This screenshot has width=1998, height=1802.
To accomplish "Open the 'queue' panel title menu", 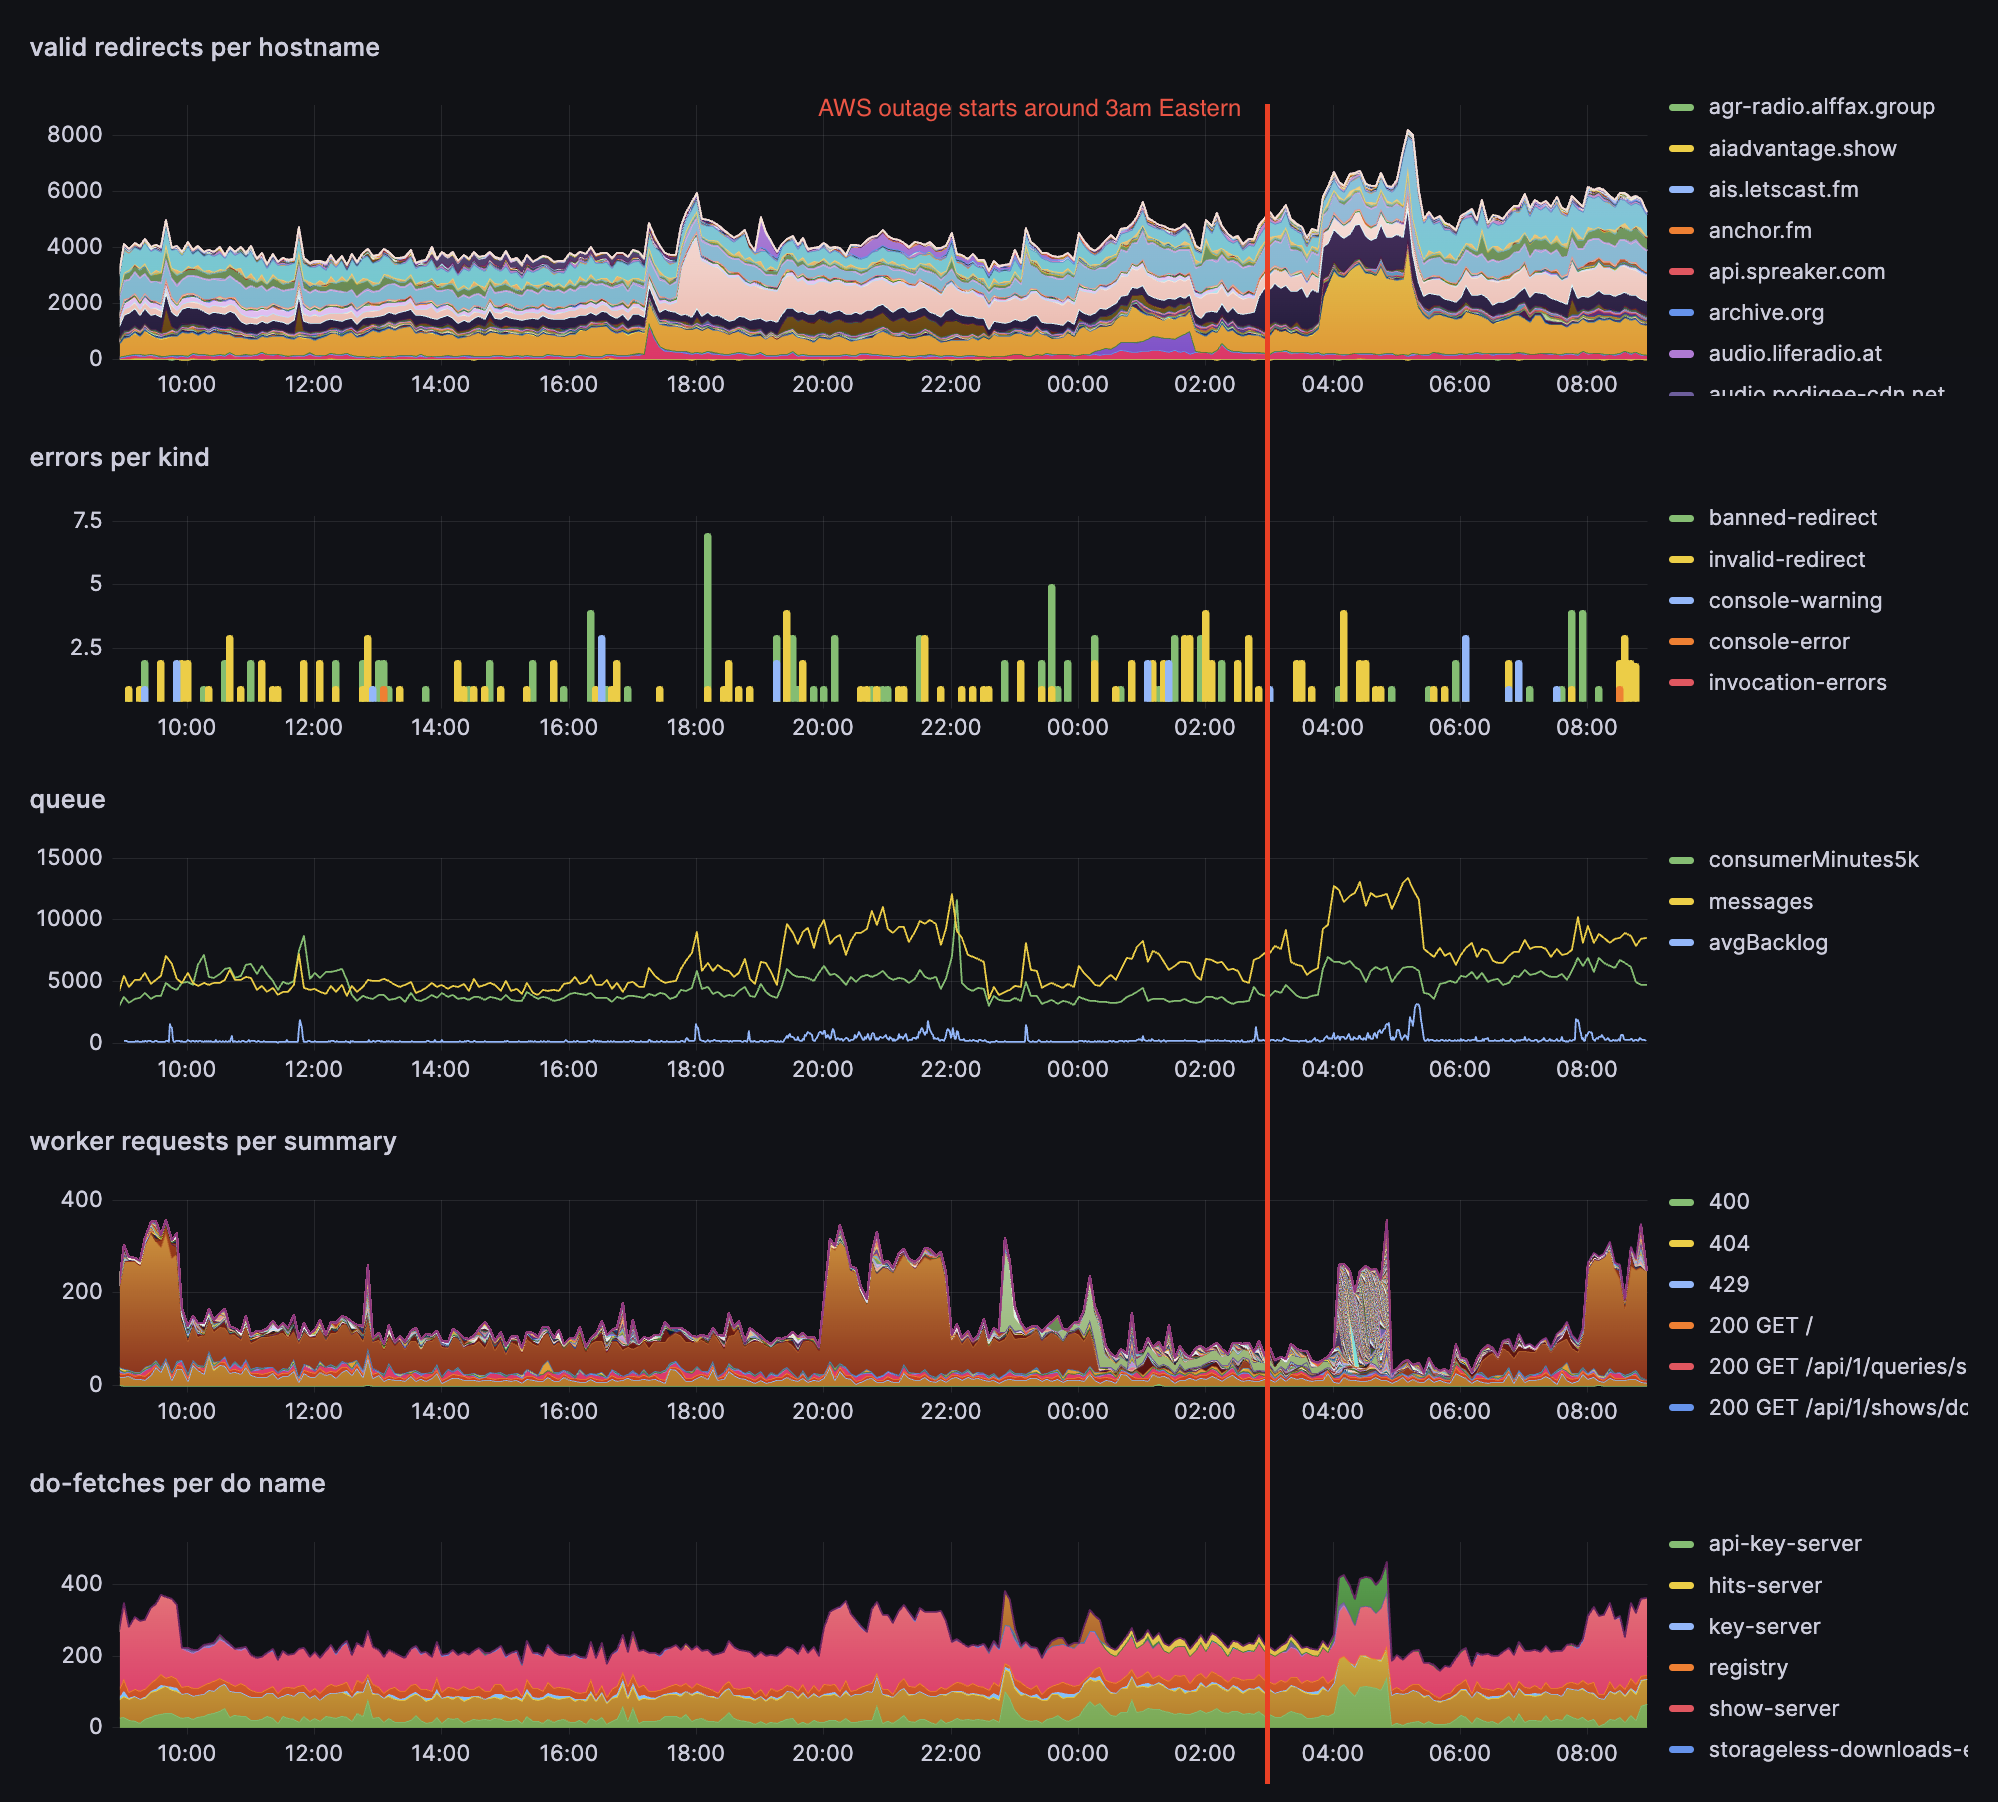I will [x=67, y=800].
